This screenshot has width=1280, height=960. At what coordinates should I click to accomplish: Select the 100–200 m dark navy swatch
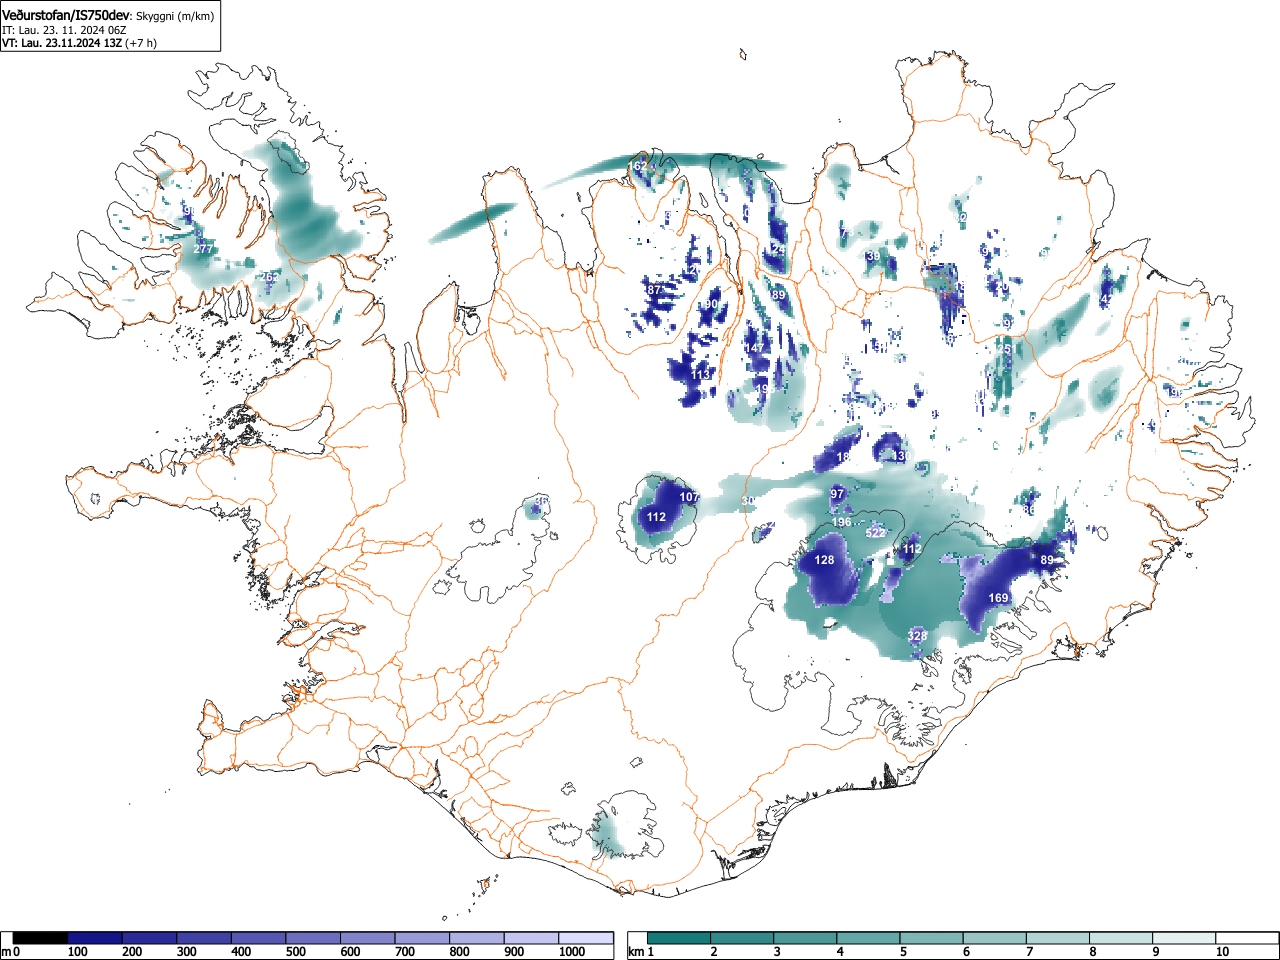(95, 938)
